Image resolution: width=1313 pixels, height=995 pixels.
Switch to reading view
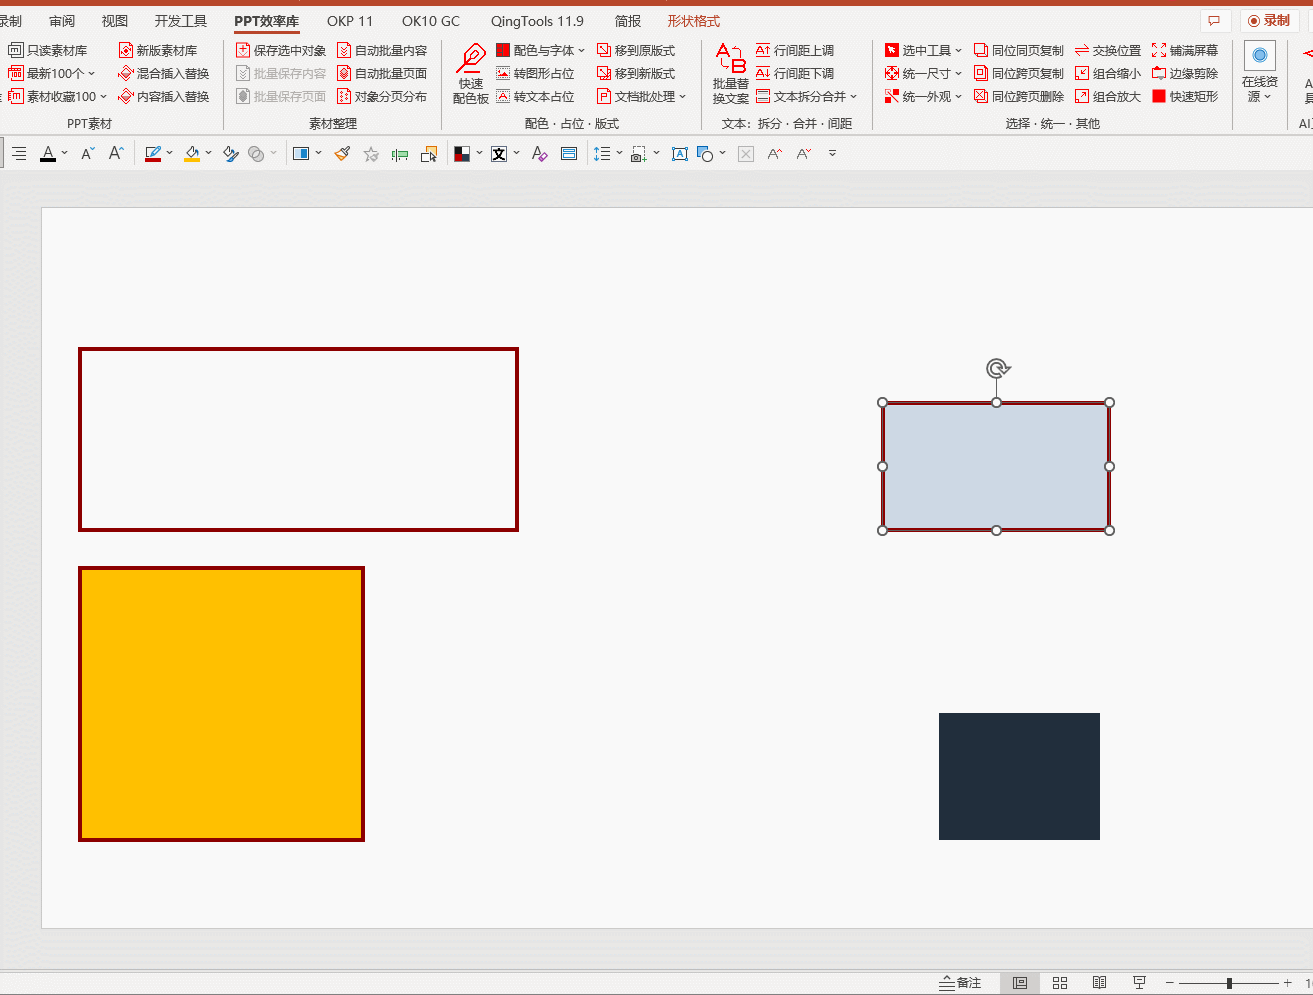[1099, 983]
